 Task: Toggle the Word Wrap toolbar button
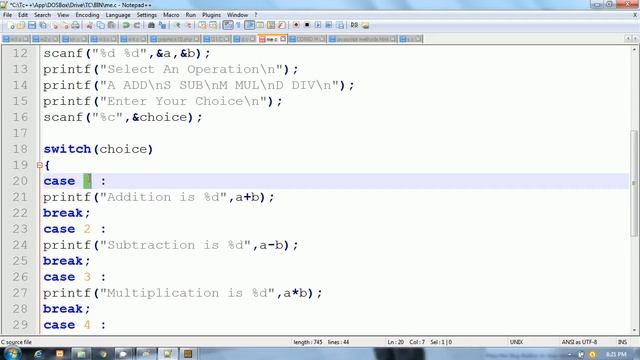click(x=228, y=25)
